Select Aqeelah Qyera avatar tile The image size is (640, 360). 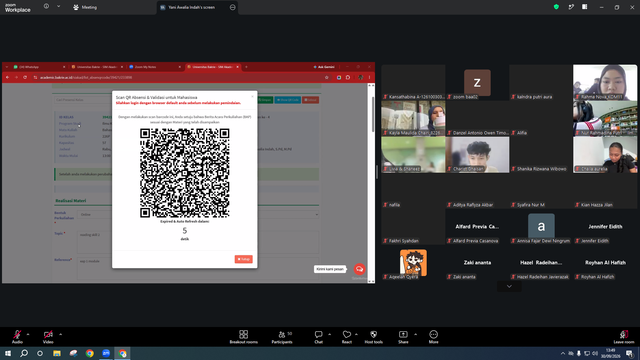point(413,262)
